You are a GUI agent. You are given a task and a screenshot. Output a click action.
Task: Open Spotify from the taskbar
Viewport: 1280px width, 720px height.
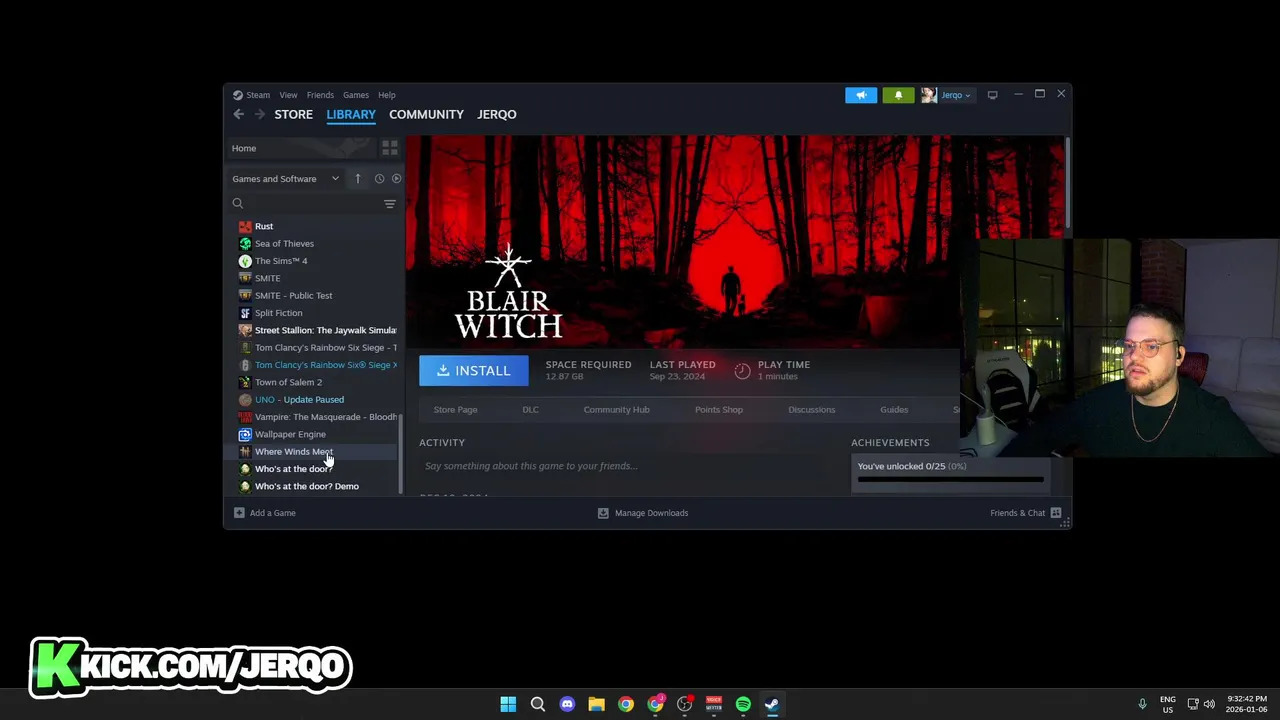click(743, 704)
